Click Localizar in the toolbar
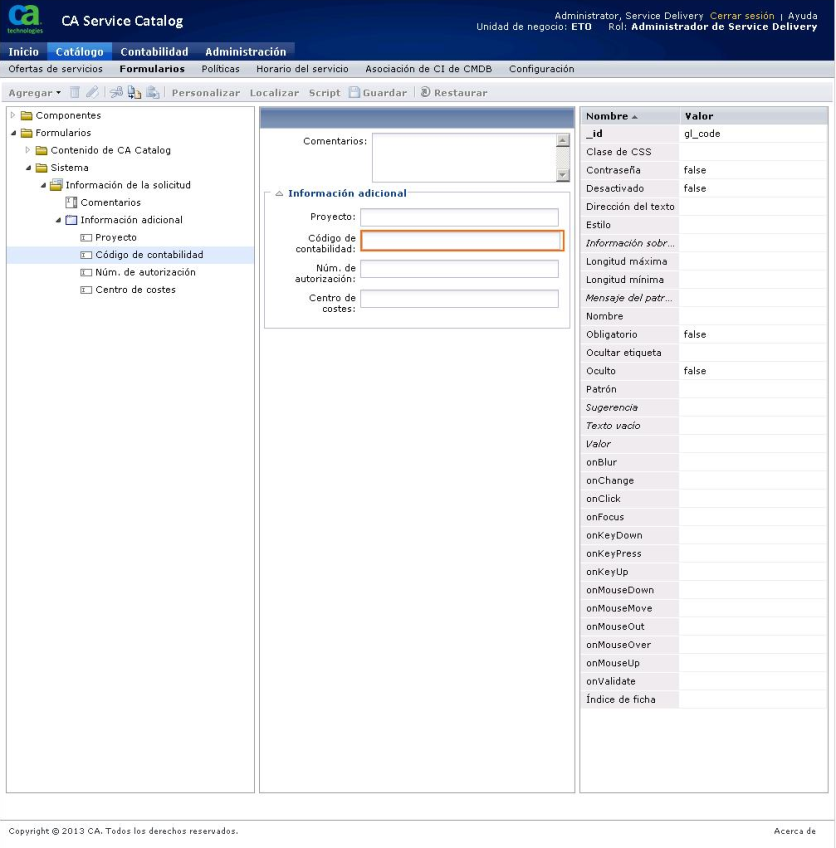The image size is (836, 848). pyautogui.click(x=274, y=92)
